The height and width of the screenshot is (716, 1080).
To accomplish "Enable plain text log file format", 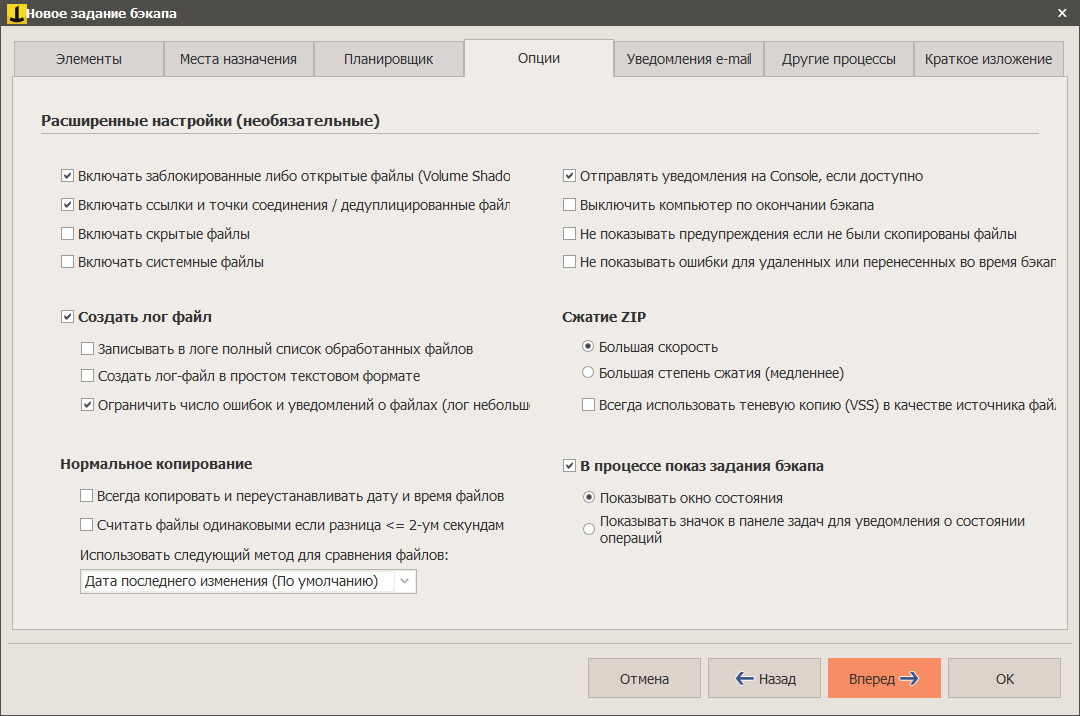I will (88, 377).
